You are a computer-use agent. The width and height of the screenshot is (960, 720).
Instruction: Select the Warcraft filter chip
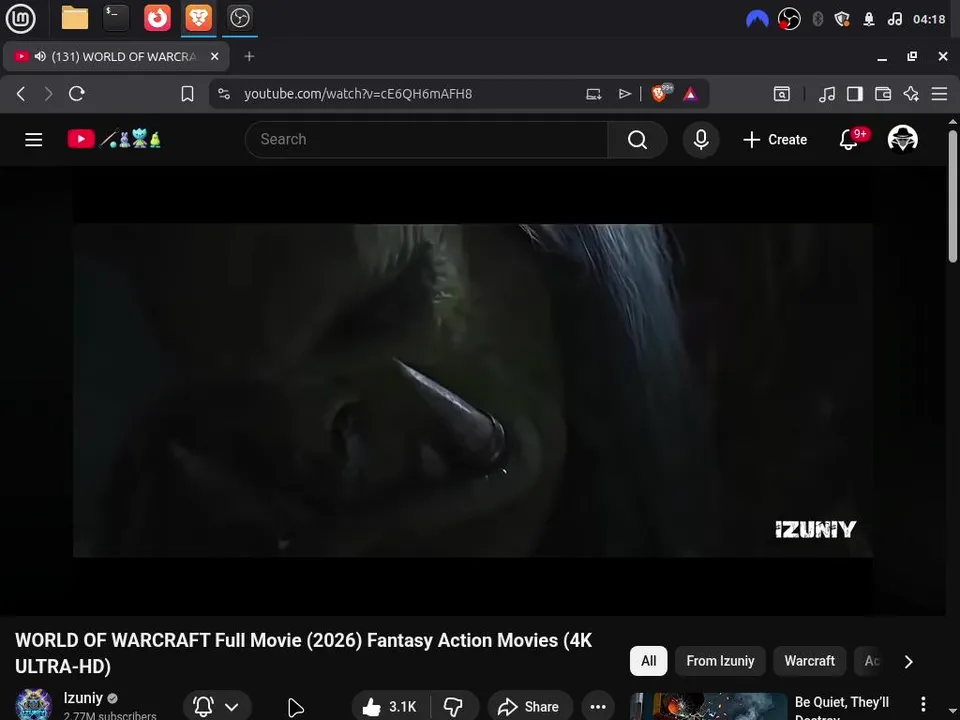click(809, 661)
